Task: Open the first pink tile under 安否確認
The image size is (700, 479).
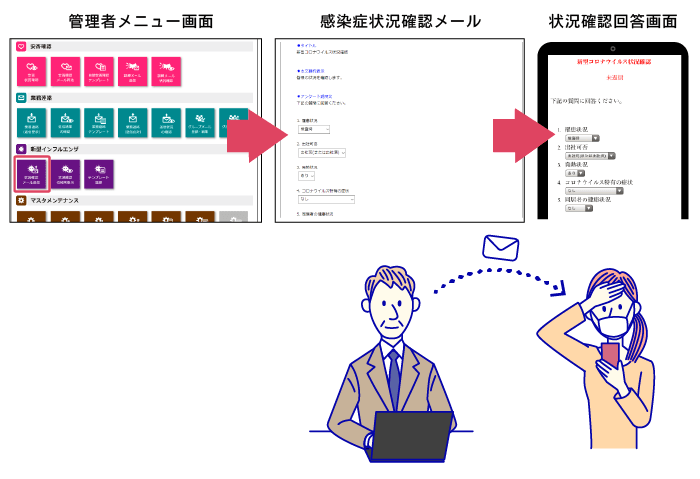Action: tap(31, 71)
